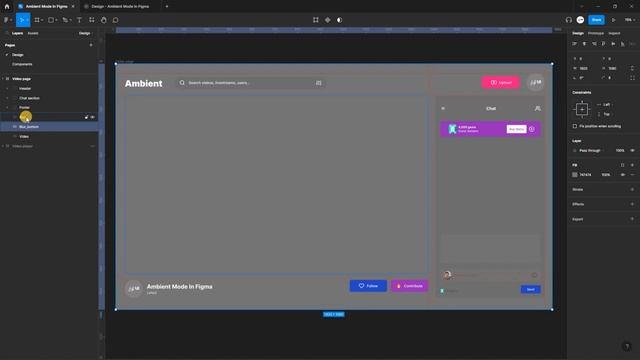The image size is (640, 360).
Task: Click the blue Follow button
Action: [x=368, y=286]
